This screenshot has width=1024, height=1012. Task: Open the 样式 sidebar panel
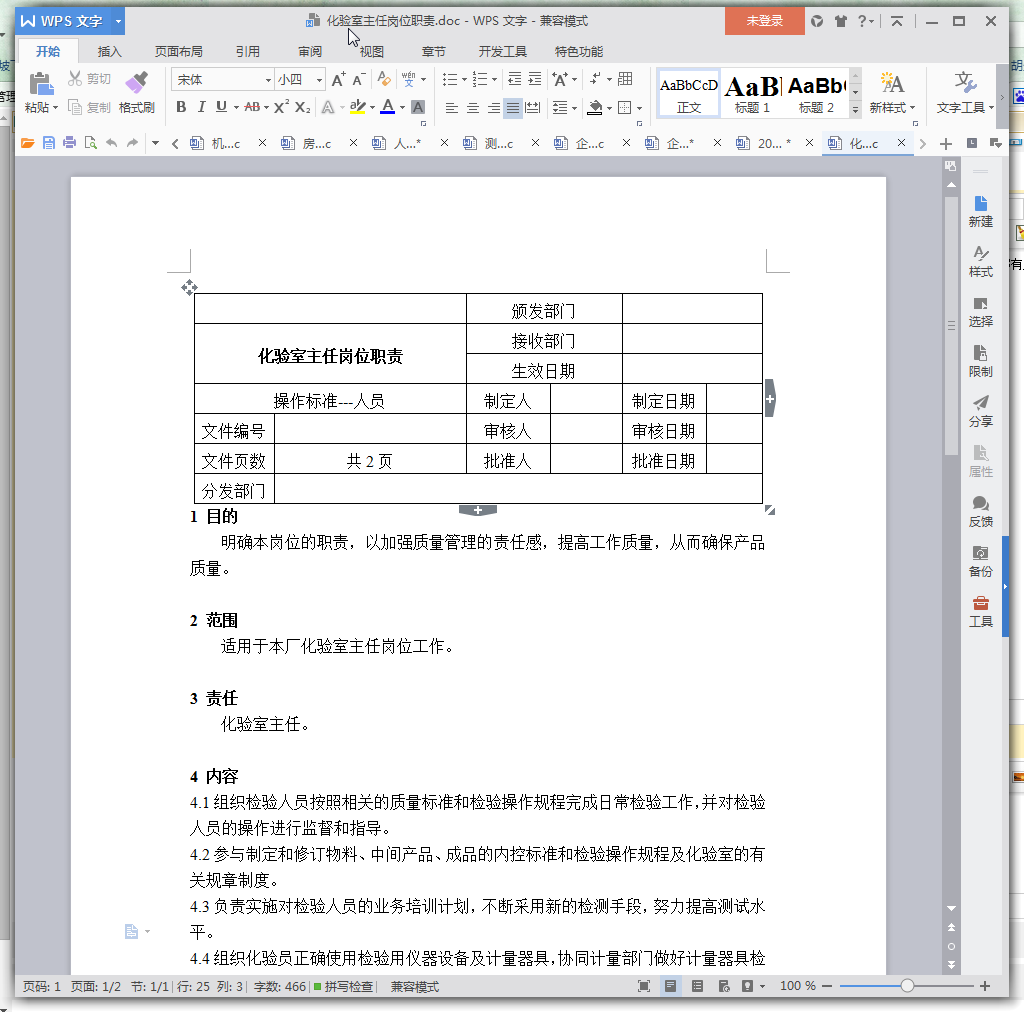coord(980,261)
